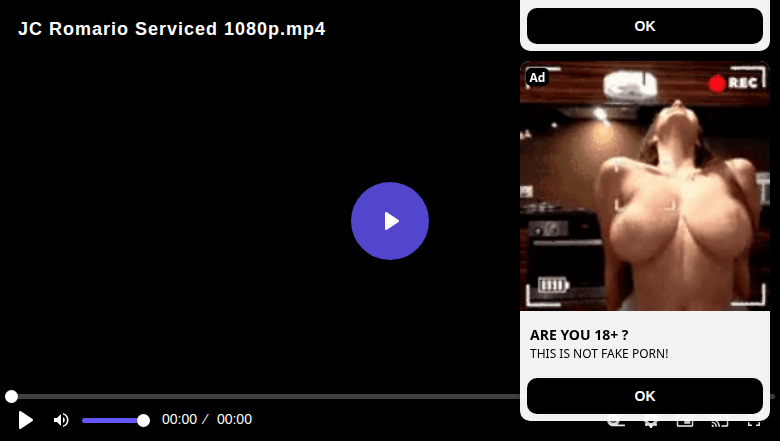Set volume at middle of purple volume bar

[113, 421]
